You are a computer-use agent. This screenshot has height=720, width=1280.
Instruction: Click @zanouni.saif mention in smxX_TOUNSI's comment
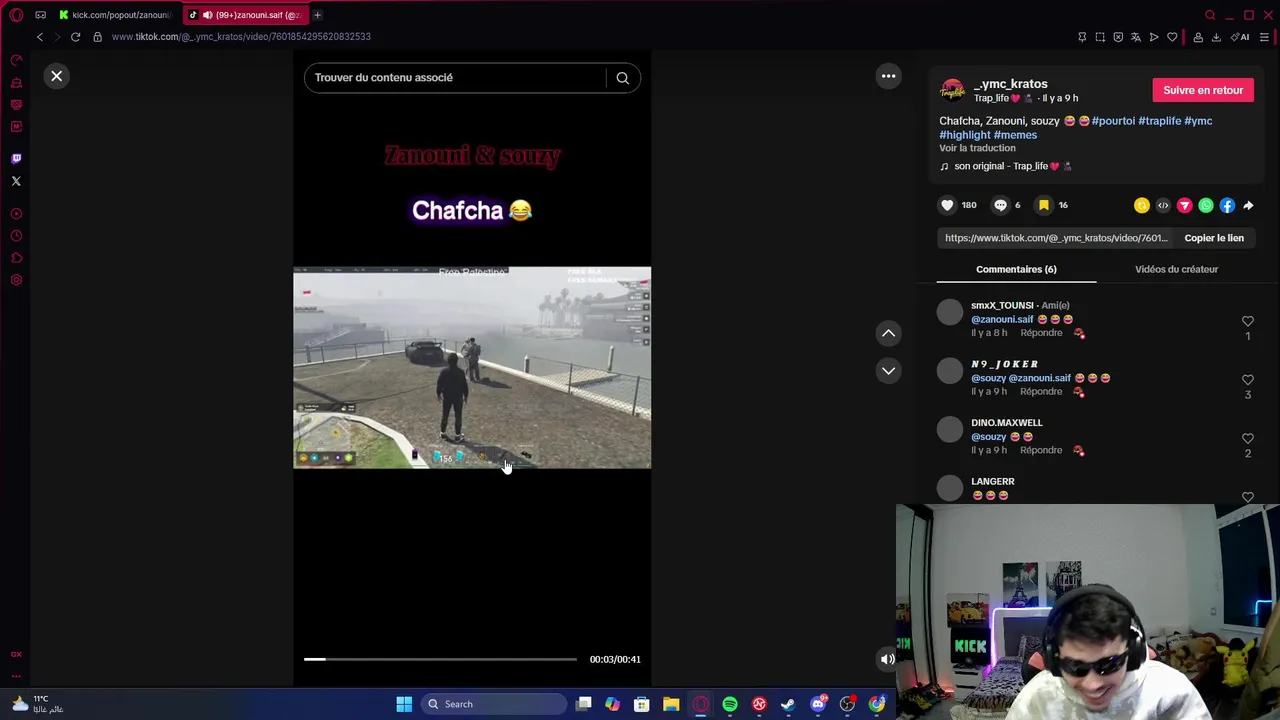click(x=1002, y=319)
